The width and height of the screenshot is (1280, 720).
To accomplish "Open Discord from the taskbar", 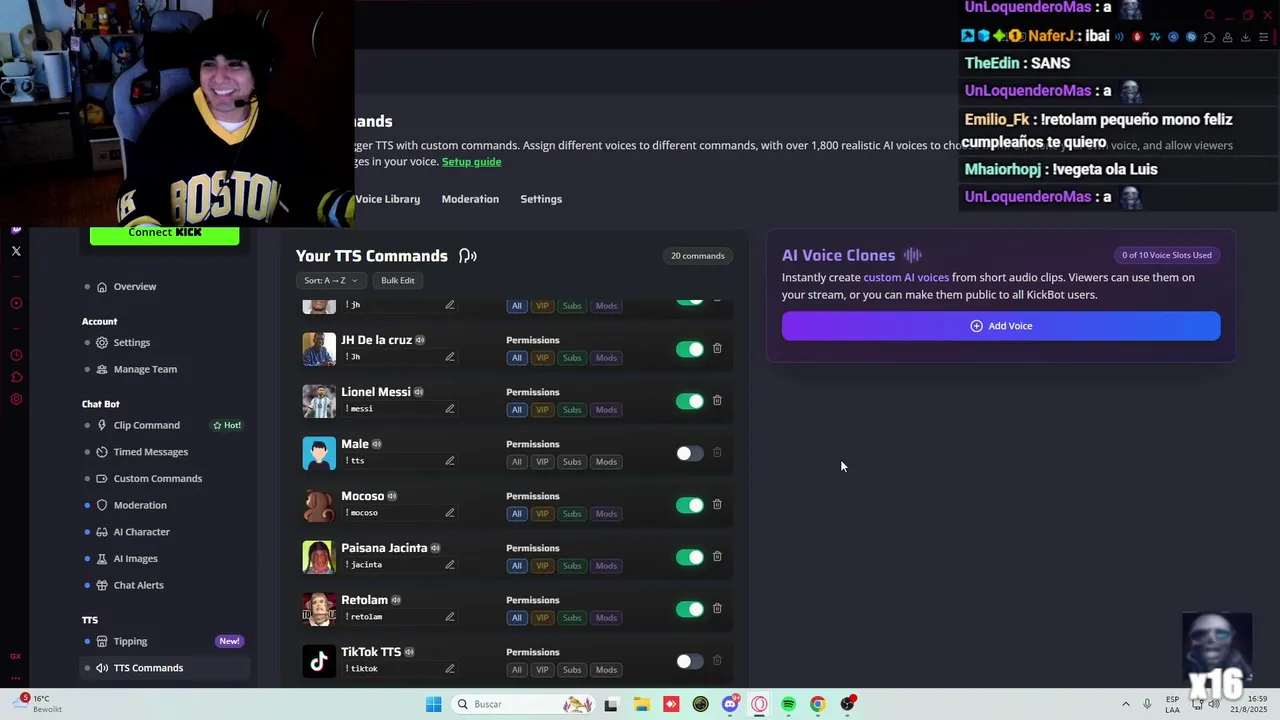I will 730,704.
